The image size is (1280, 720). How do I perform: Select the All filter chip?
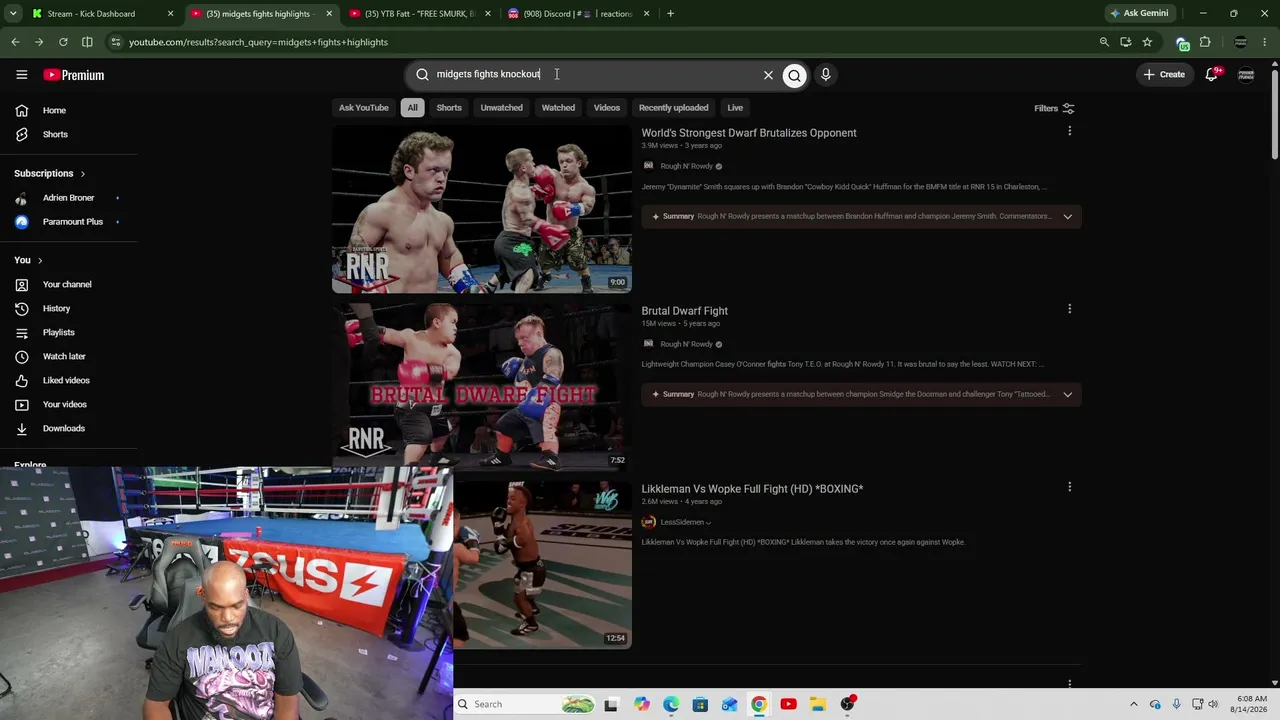coord(412,108)
